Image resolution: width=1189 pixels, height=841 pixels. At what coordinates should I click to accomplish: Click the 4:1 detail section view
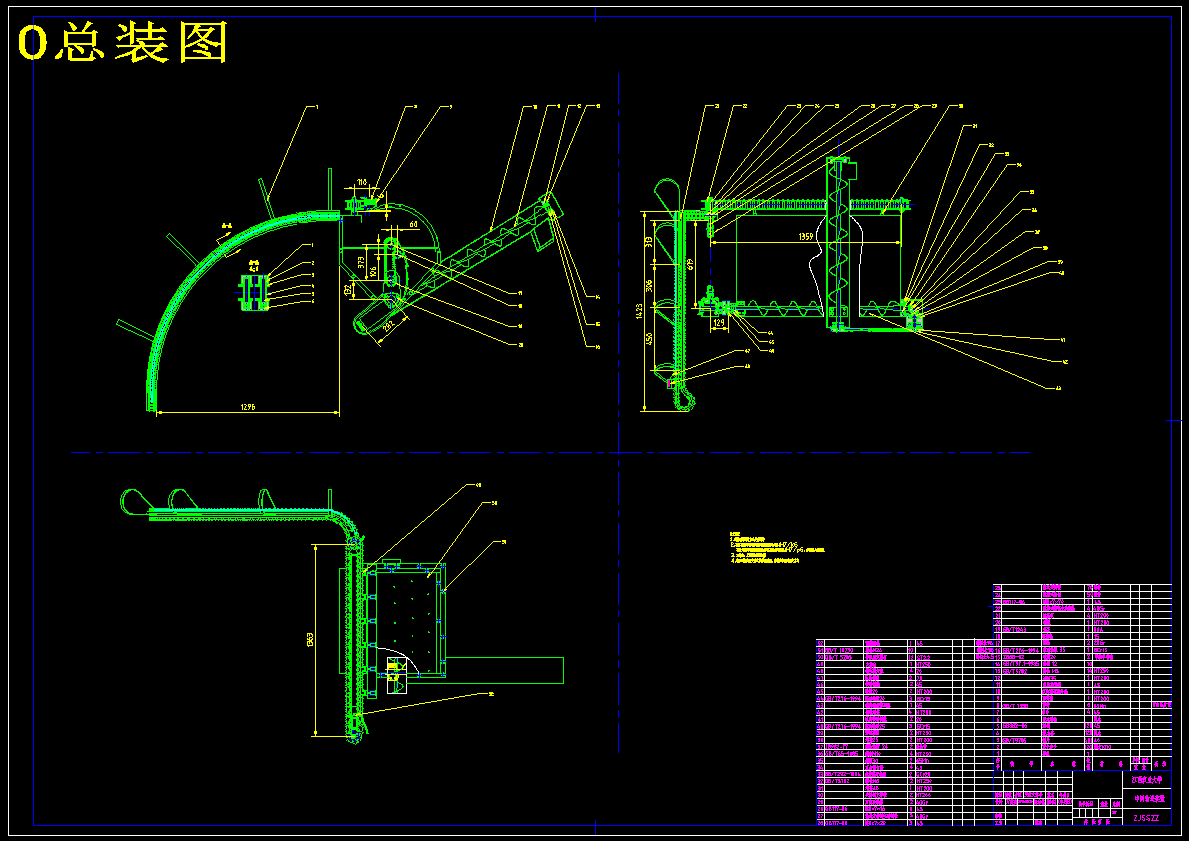(255, 292)
